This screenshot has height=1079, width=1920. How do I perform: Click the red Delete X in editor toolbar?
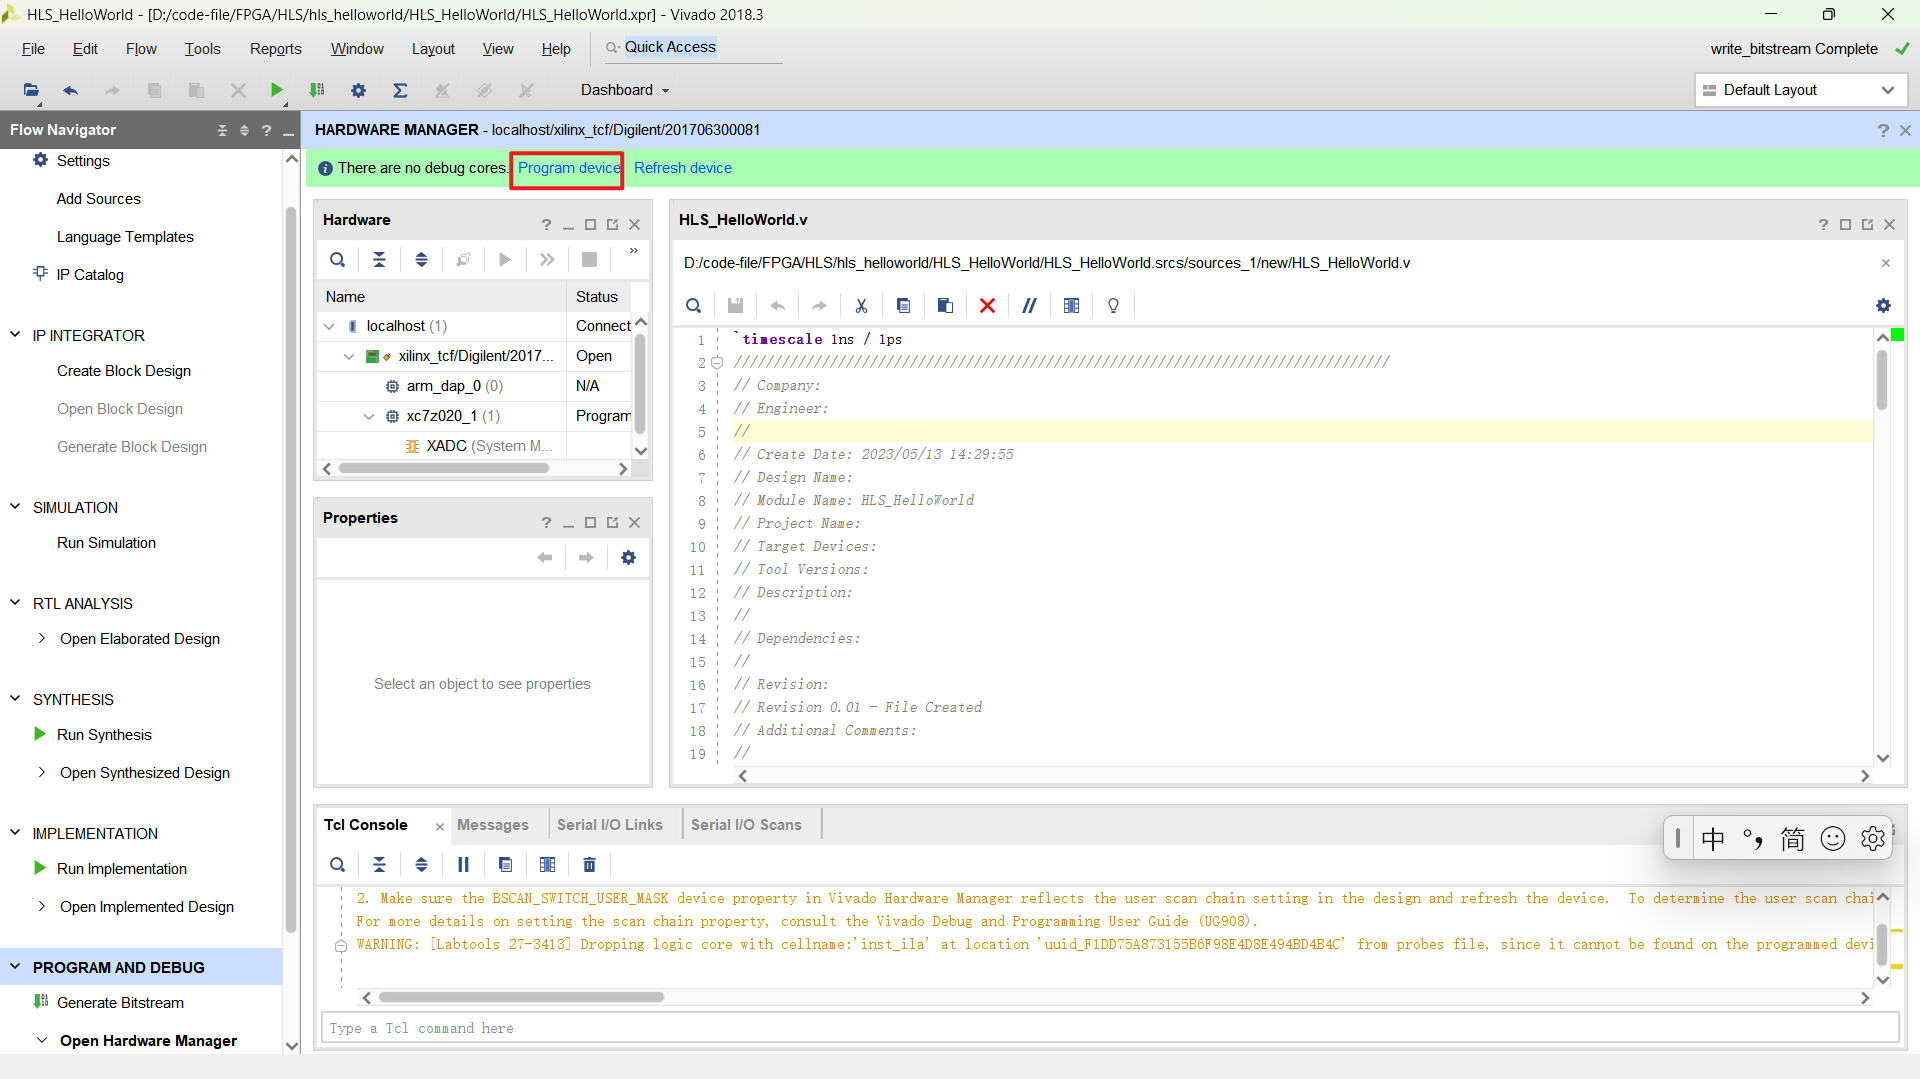(x=987, y=306)
